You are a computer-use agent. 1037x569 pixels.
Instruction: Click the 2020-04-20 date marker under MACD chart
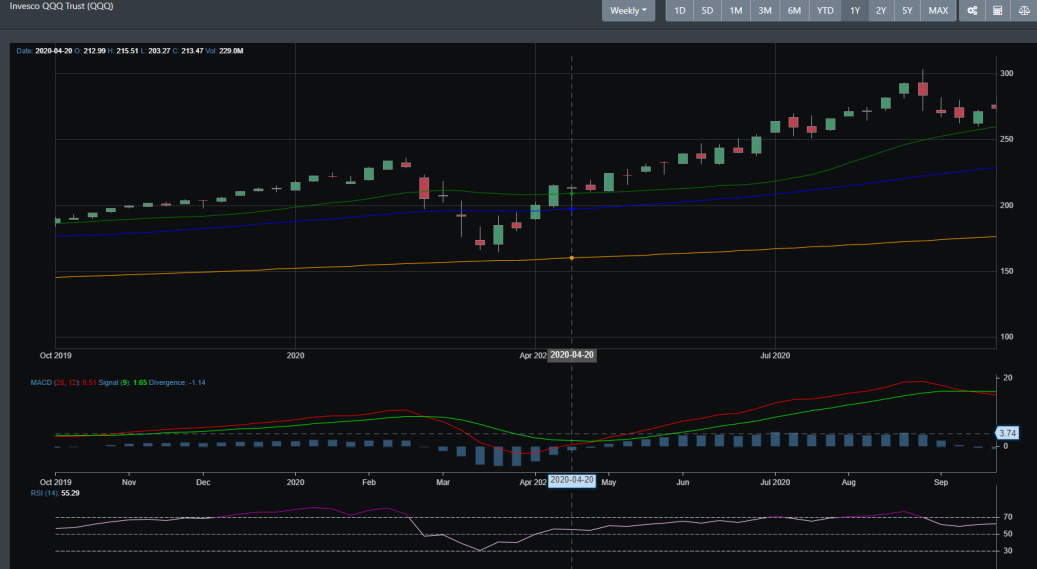(x=572, y=480)
